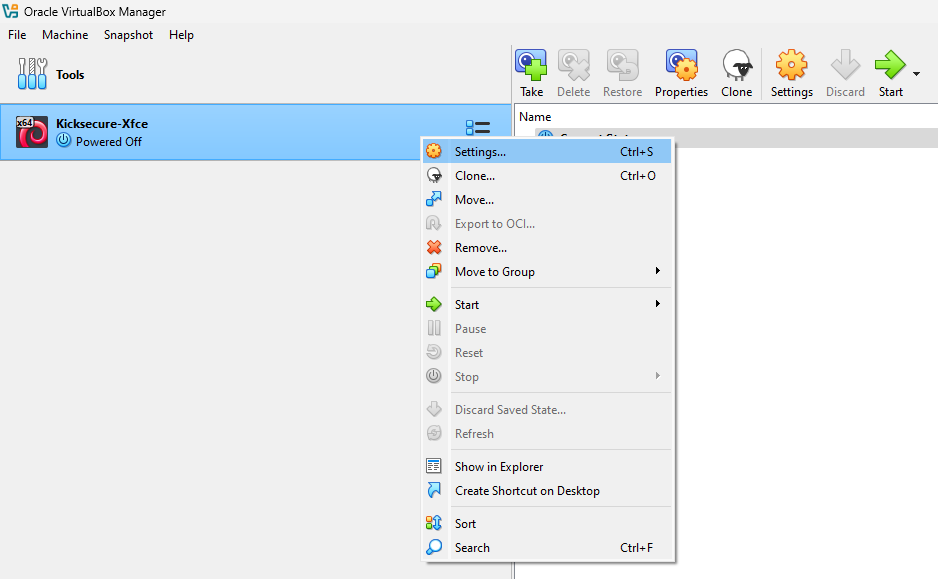Screen dimensions: 938x579
Task: Select Clone... in the context menu
Action: pyautogui.click(x=475, y=176)
